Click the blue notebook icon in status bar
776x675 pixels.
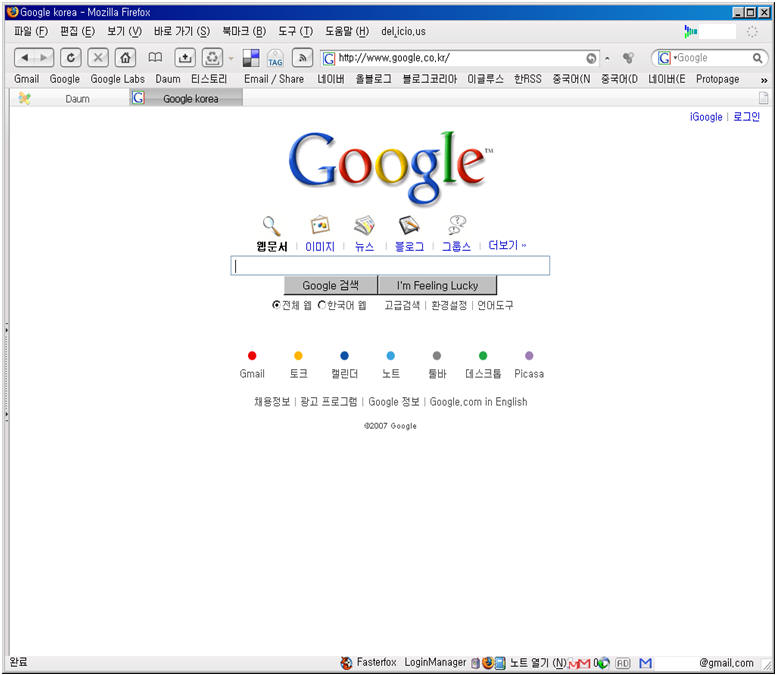(500, 663)
